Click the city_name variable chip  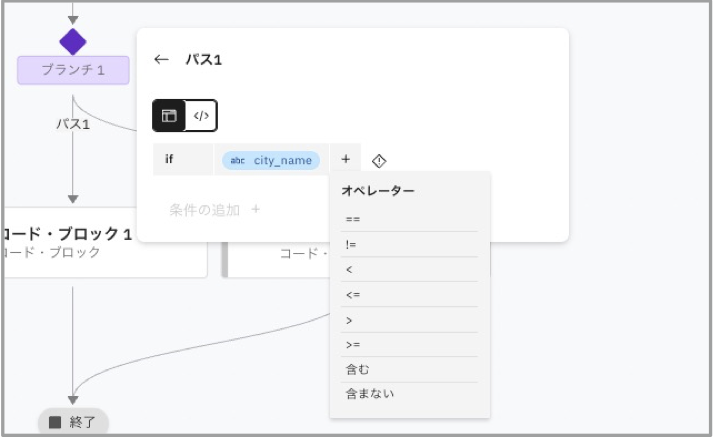point(271,160)
